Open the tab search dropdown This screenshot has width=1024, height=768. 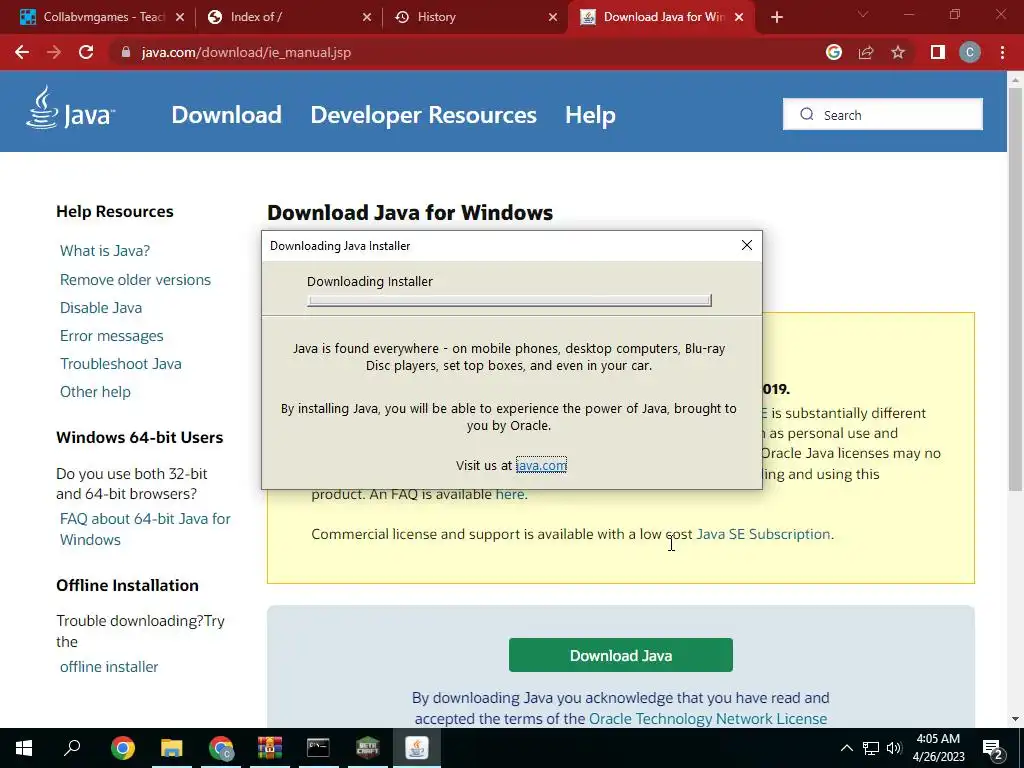pyautogui.click(x=863, y=14)
